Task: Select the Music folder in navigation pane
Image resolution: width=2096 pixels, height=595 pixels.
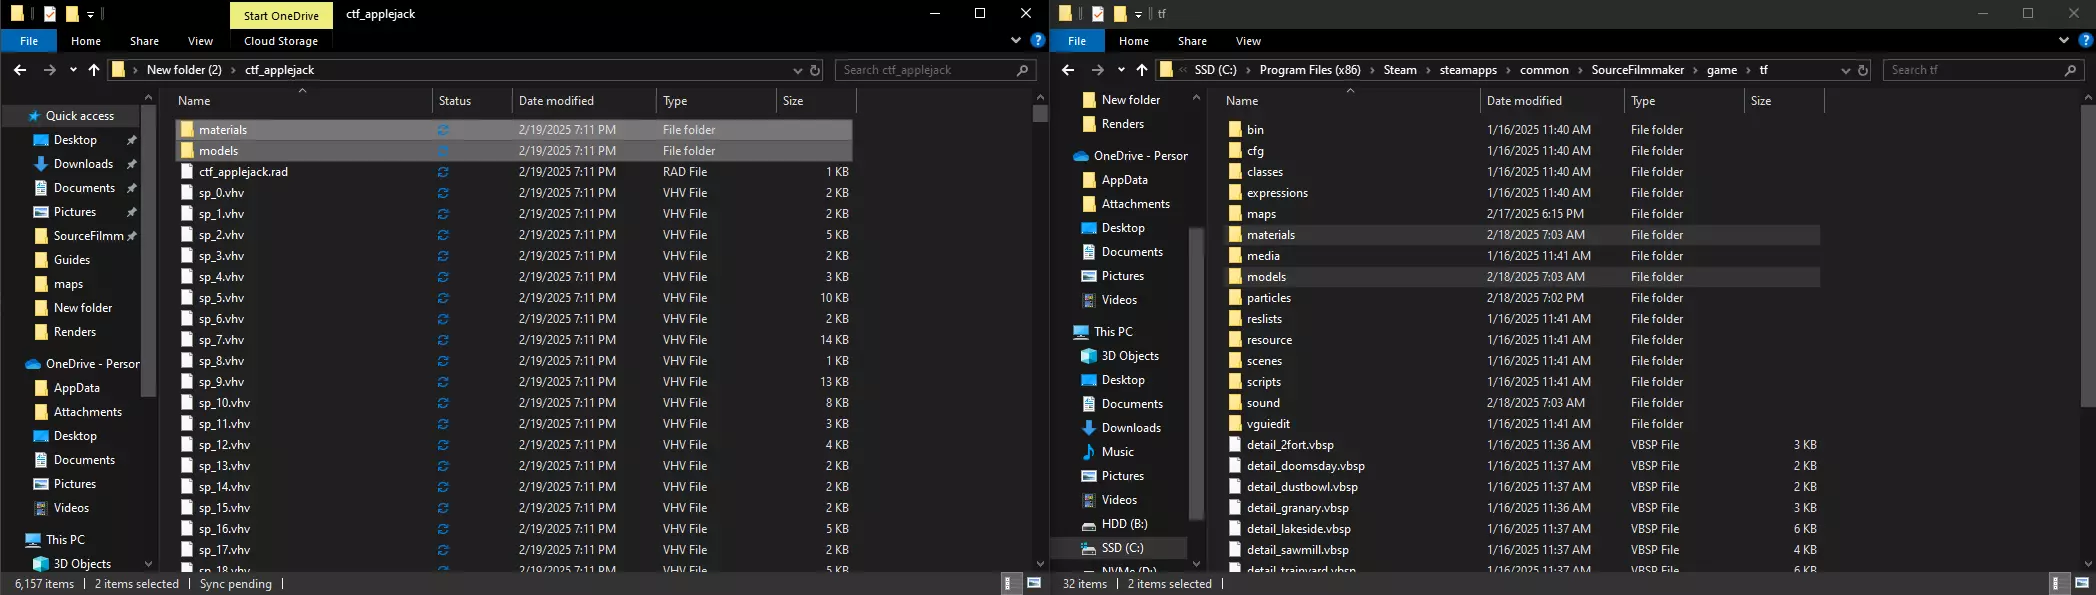Action: coord(1117,452)
